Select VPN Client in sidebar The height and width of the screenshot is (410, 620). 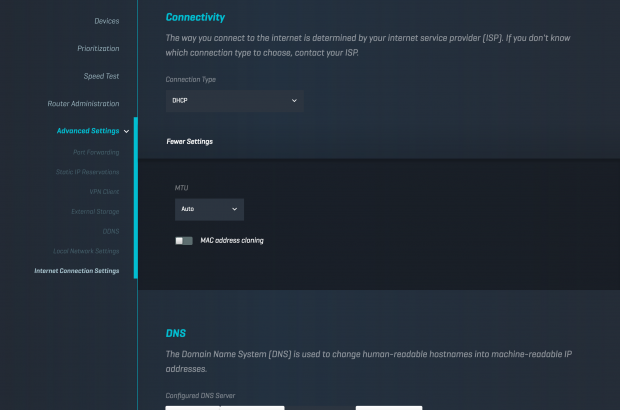point(104,191)
